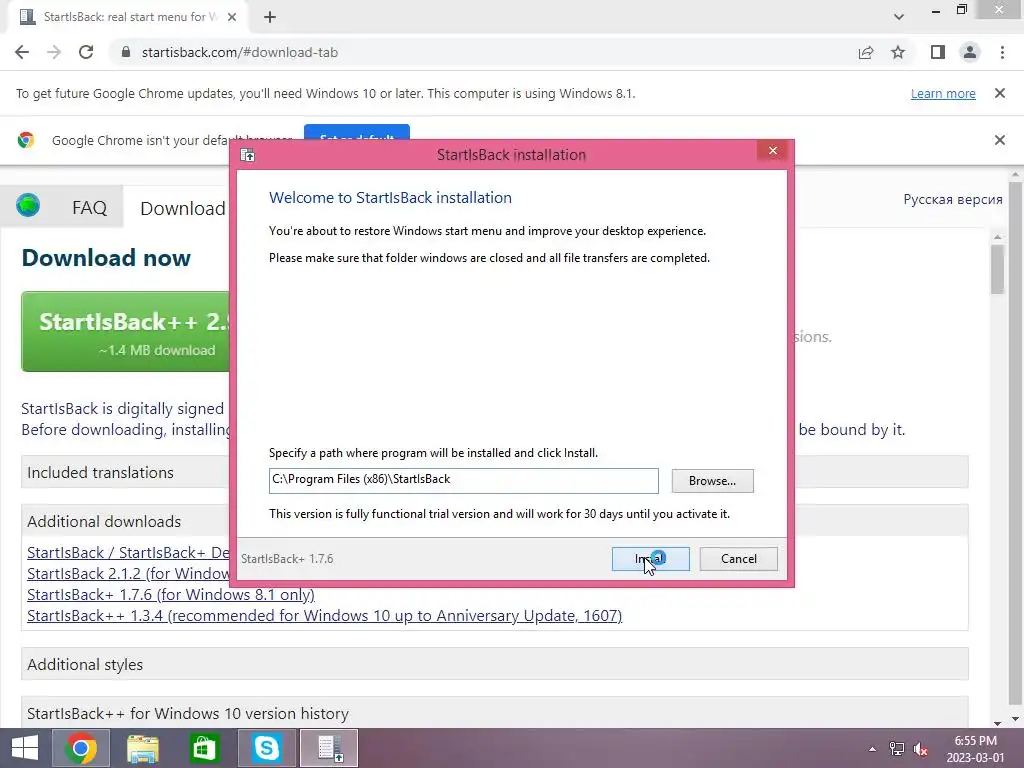This screenshot has width=1024, height=768.
Task: Open Chrome's three-dot menu
Action: pyautogui.click(x=1002, y=52)
